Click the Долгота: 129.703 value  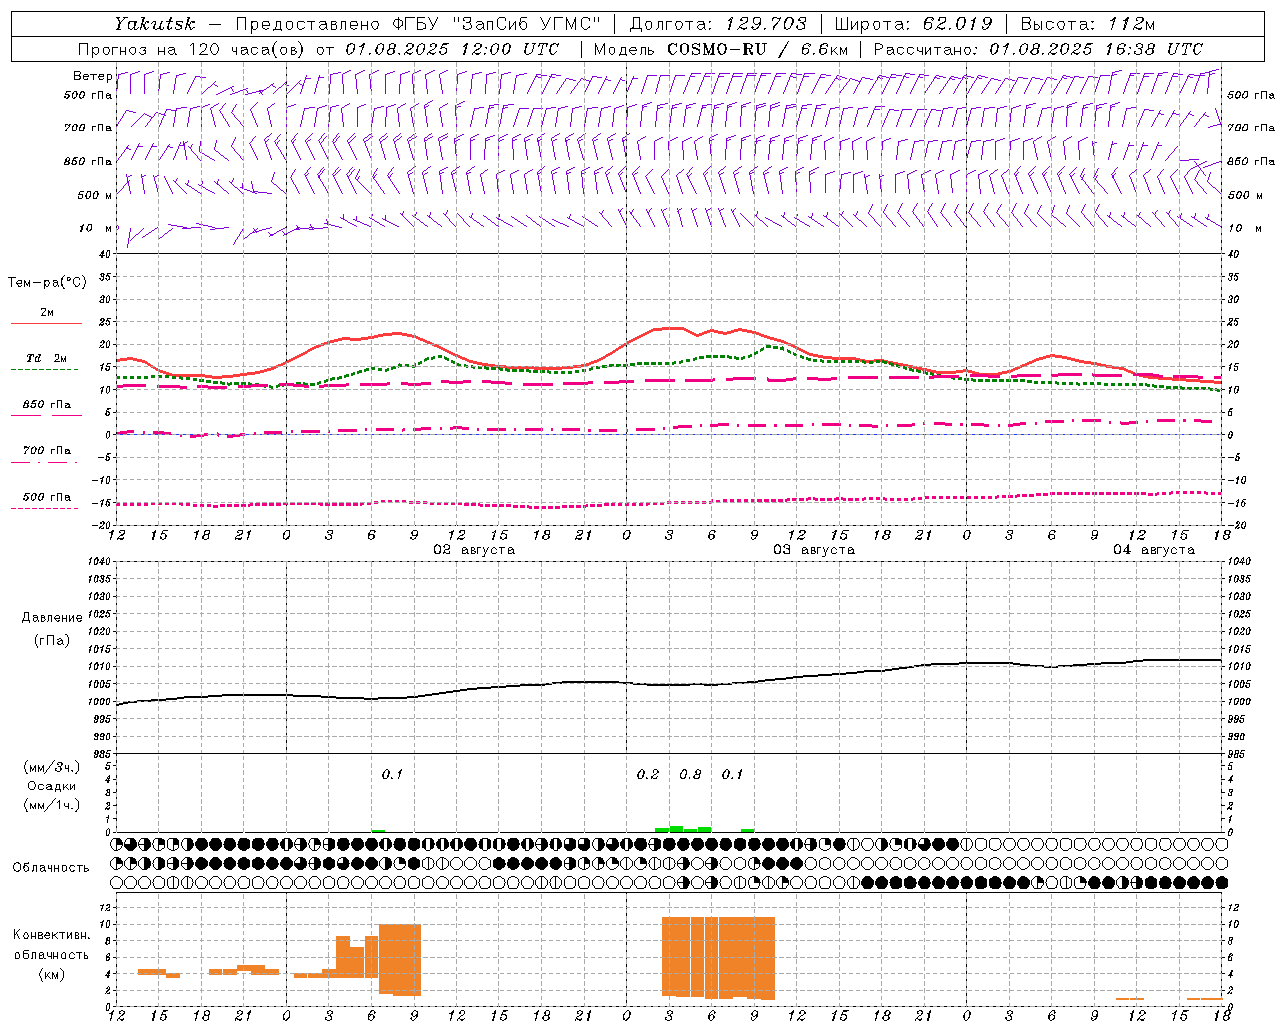pyautogui.click(x=717, y=24)
